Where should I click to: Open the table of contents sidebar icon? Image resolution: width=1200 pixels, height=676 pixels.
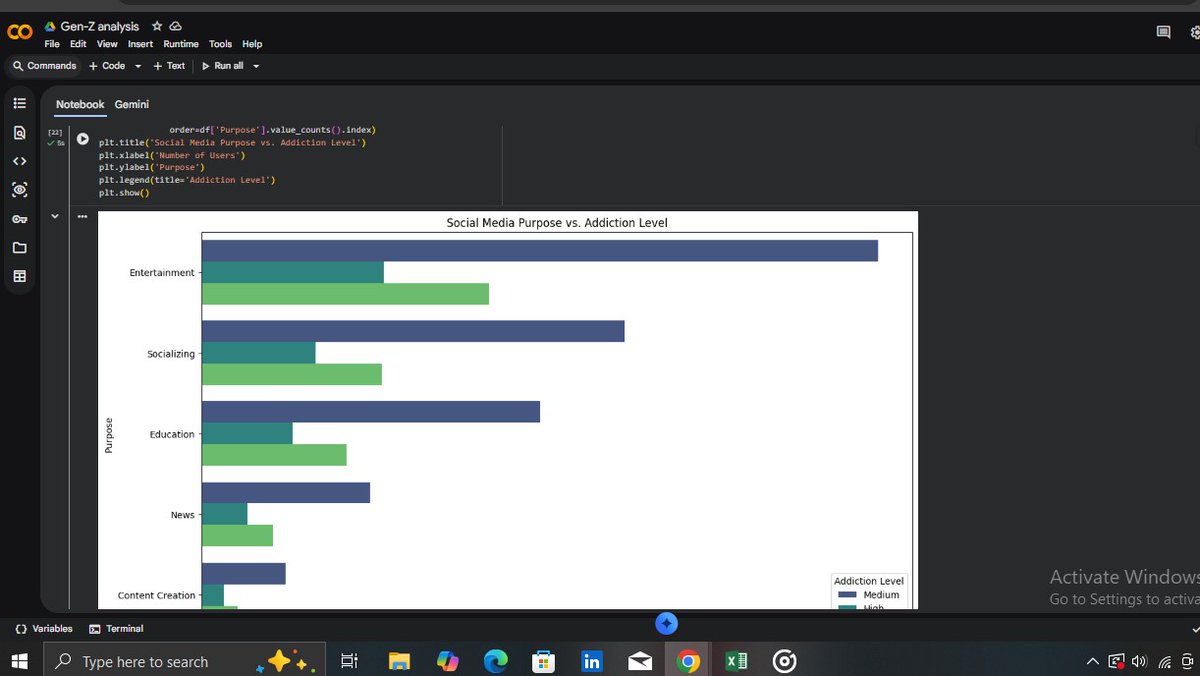coord(19,103)
